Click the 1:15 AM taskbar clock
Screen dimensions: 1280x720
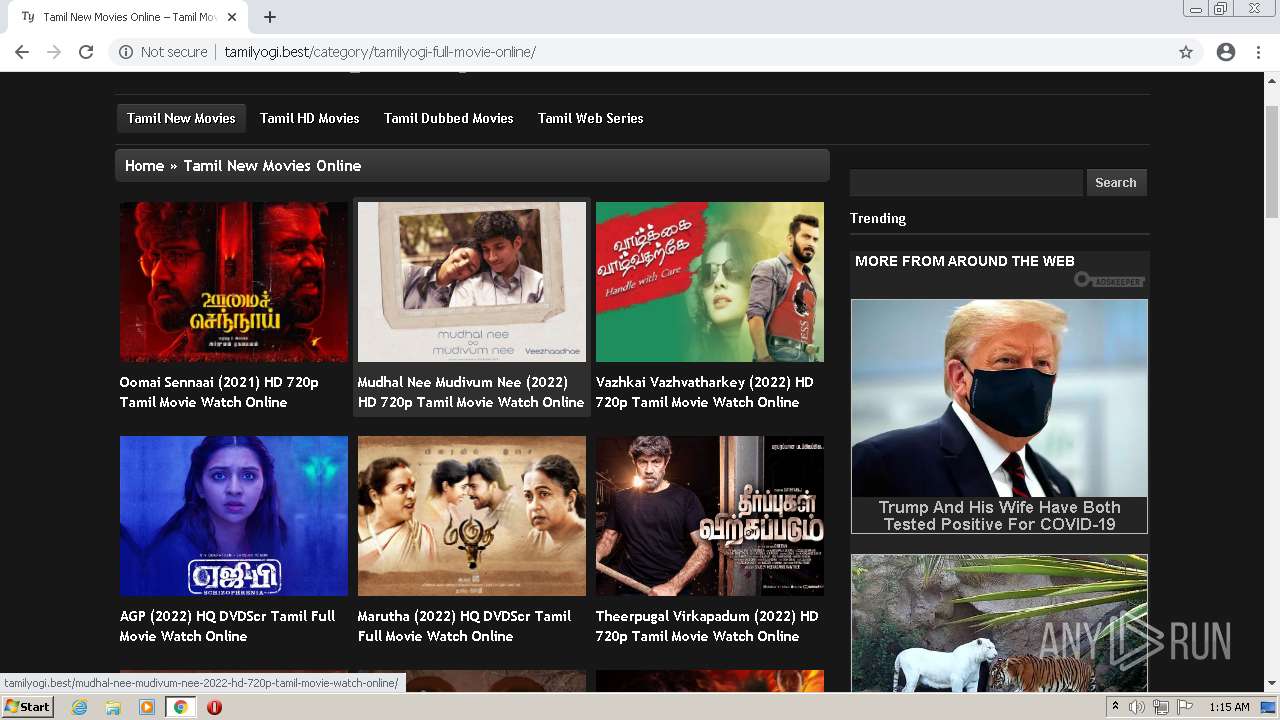pos(1229,707)
